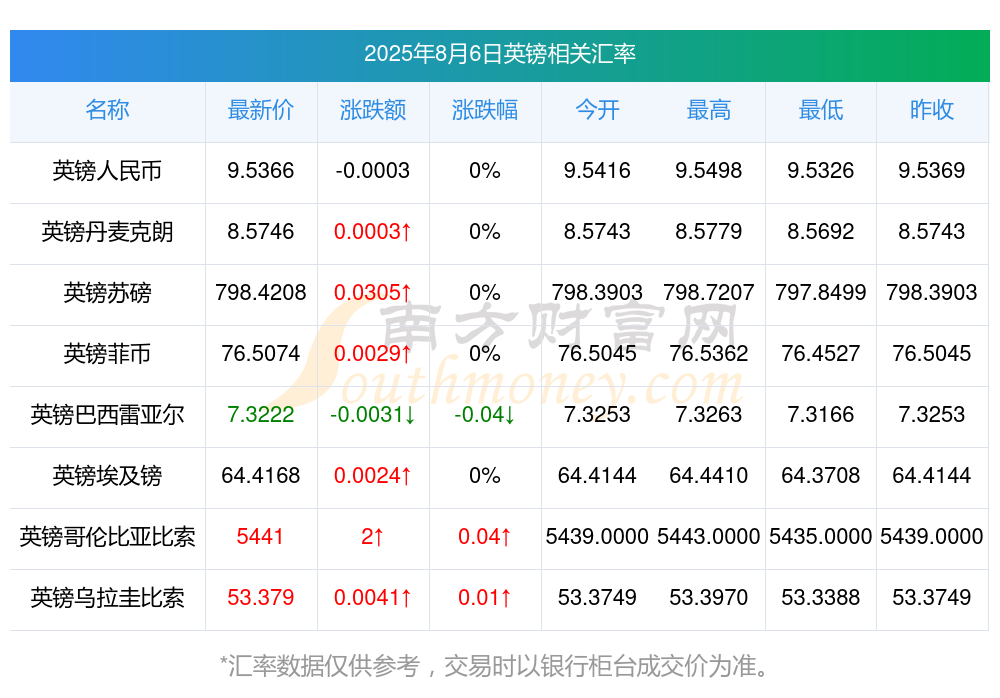Click the 英镑乌拉圭比索 row name
This screenshot has height=698, width=1000.
[x=107, y=598]
